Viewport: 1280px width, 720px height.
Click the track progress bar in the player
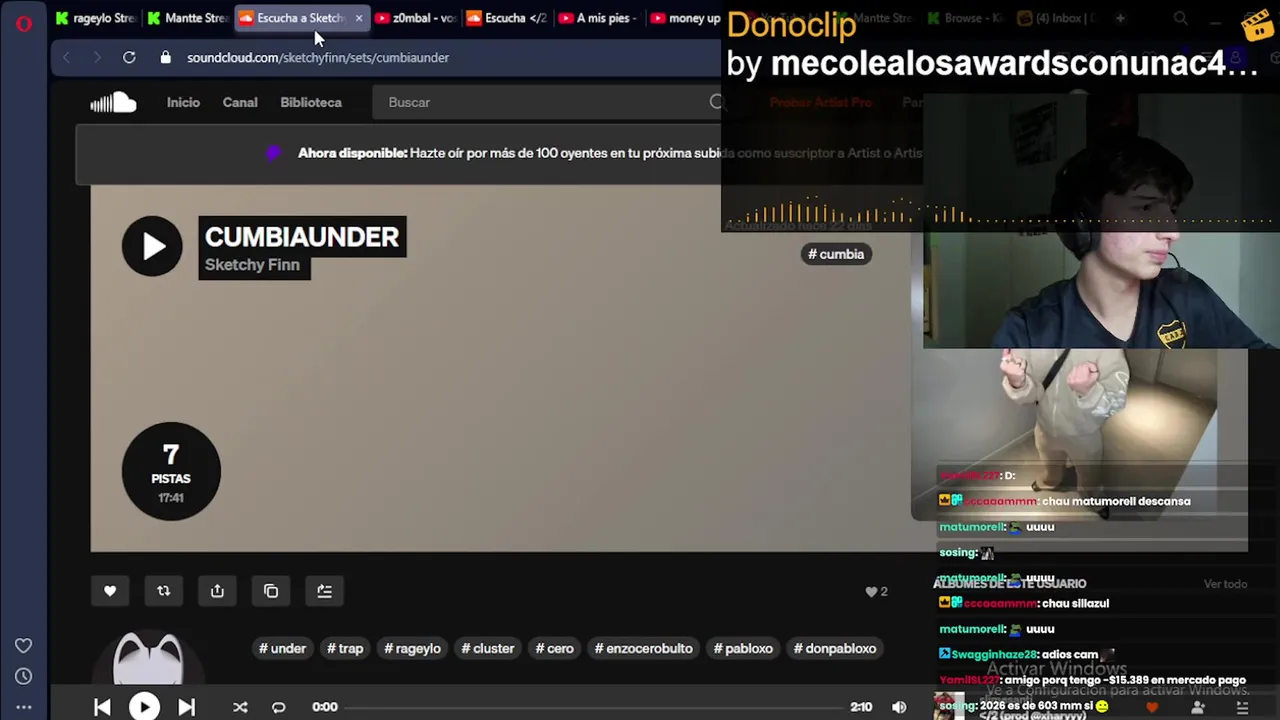pyautogui.click(x=595, y=707)
